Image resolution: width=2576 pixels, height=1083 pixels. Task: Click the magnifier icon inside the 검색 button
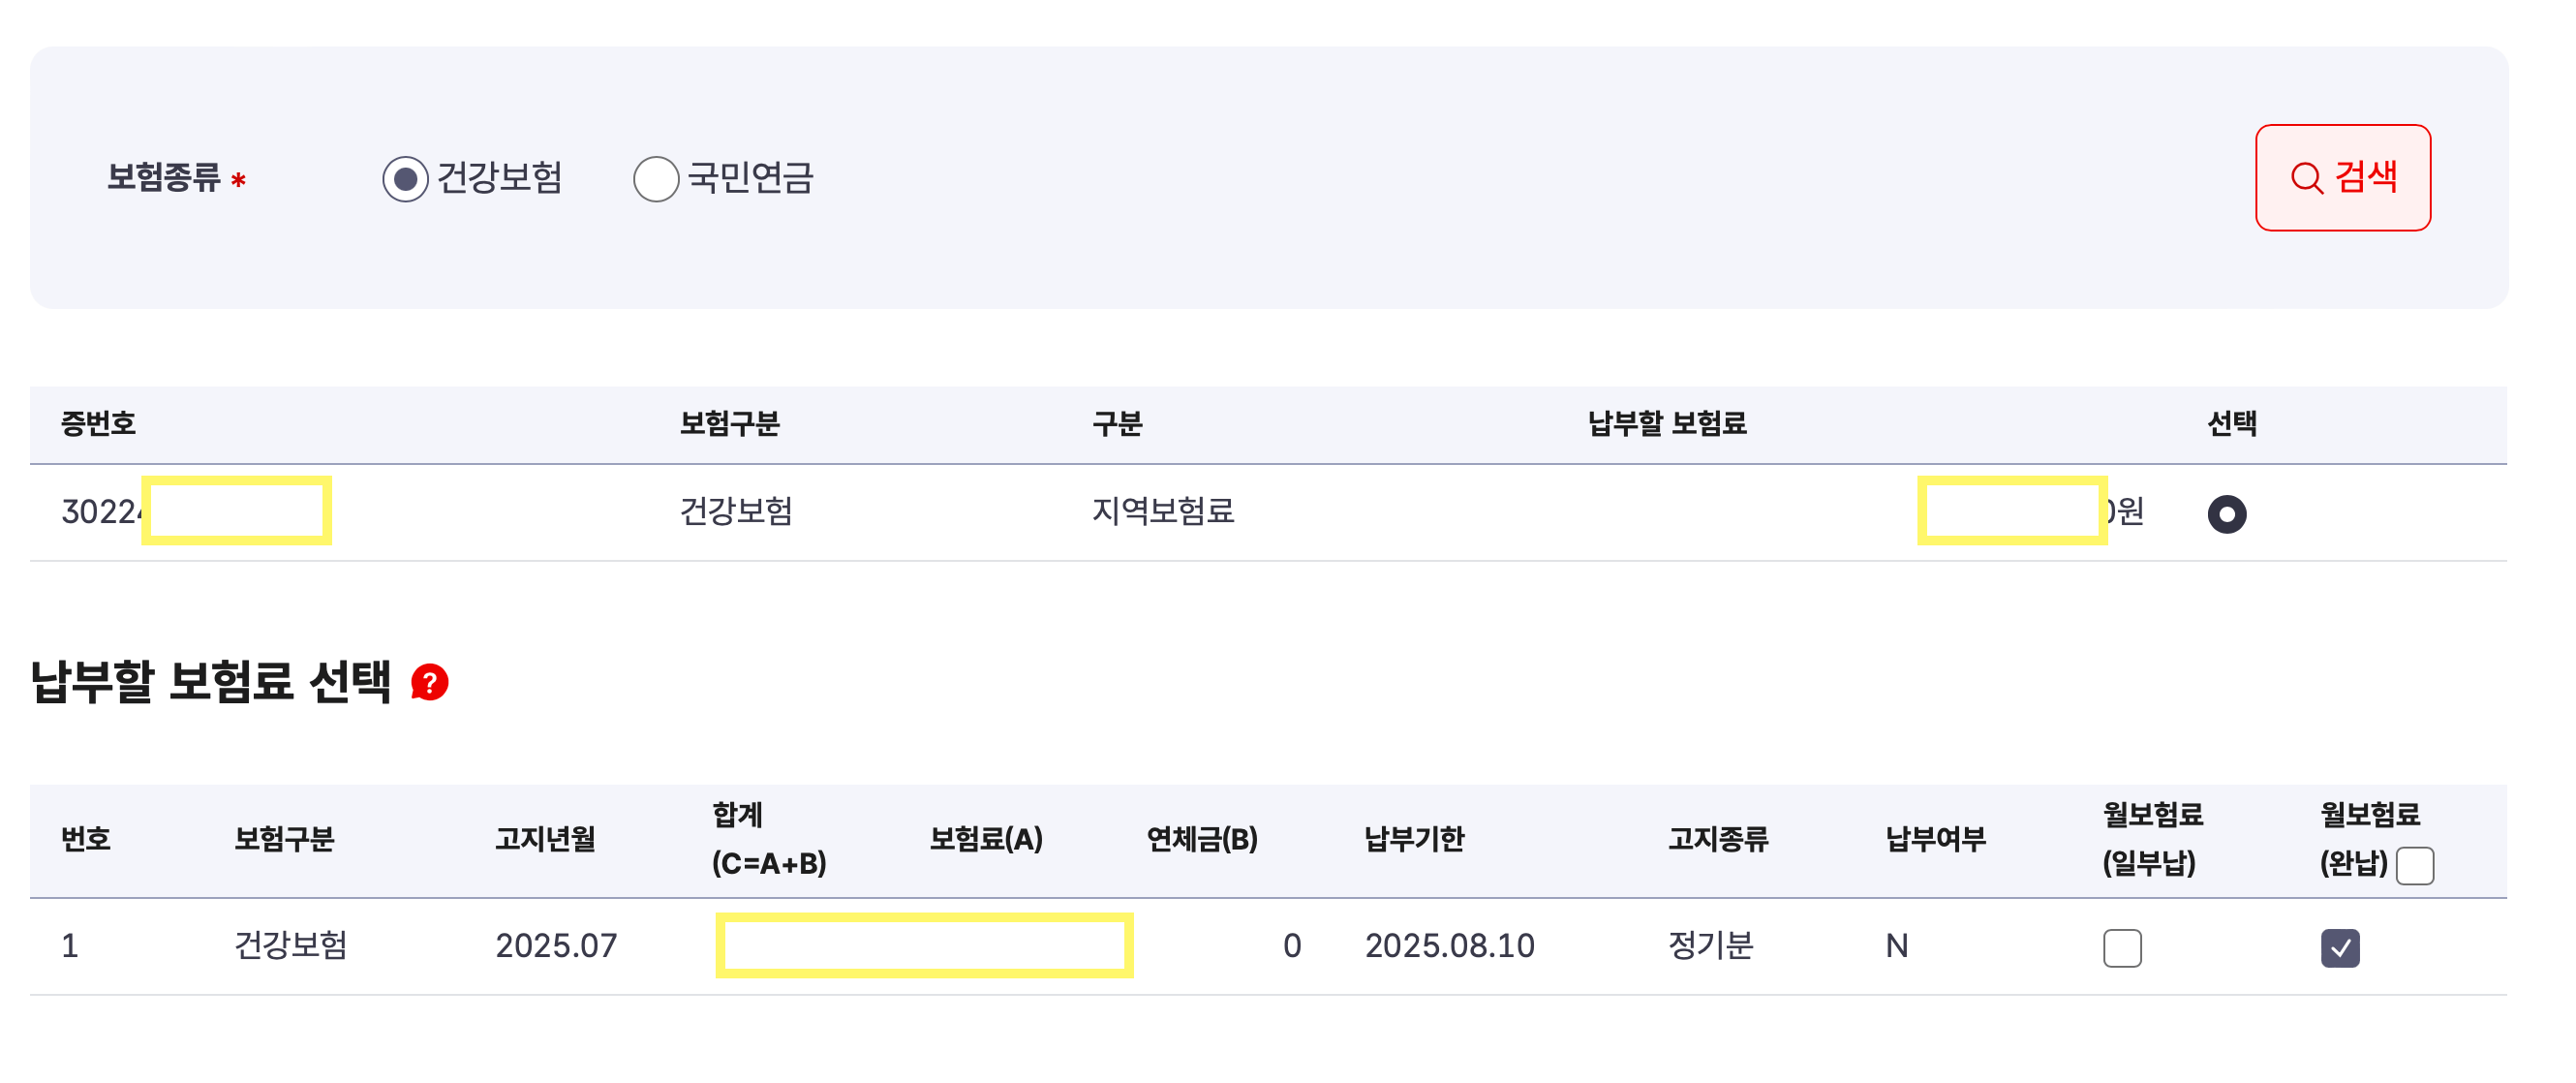(x=2306, y=180)
